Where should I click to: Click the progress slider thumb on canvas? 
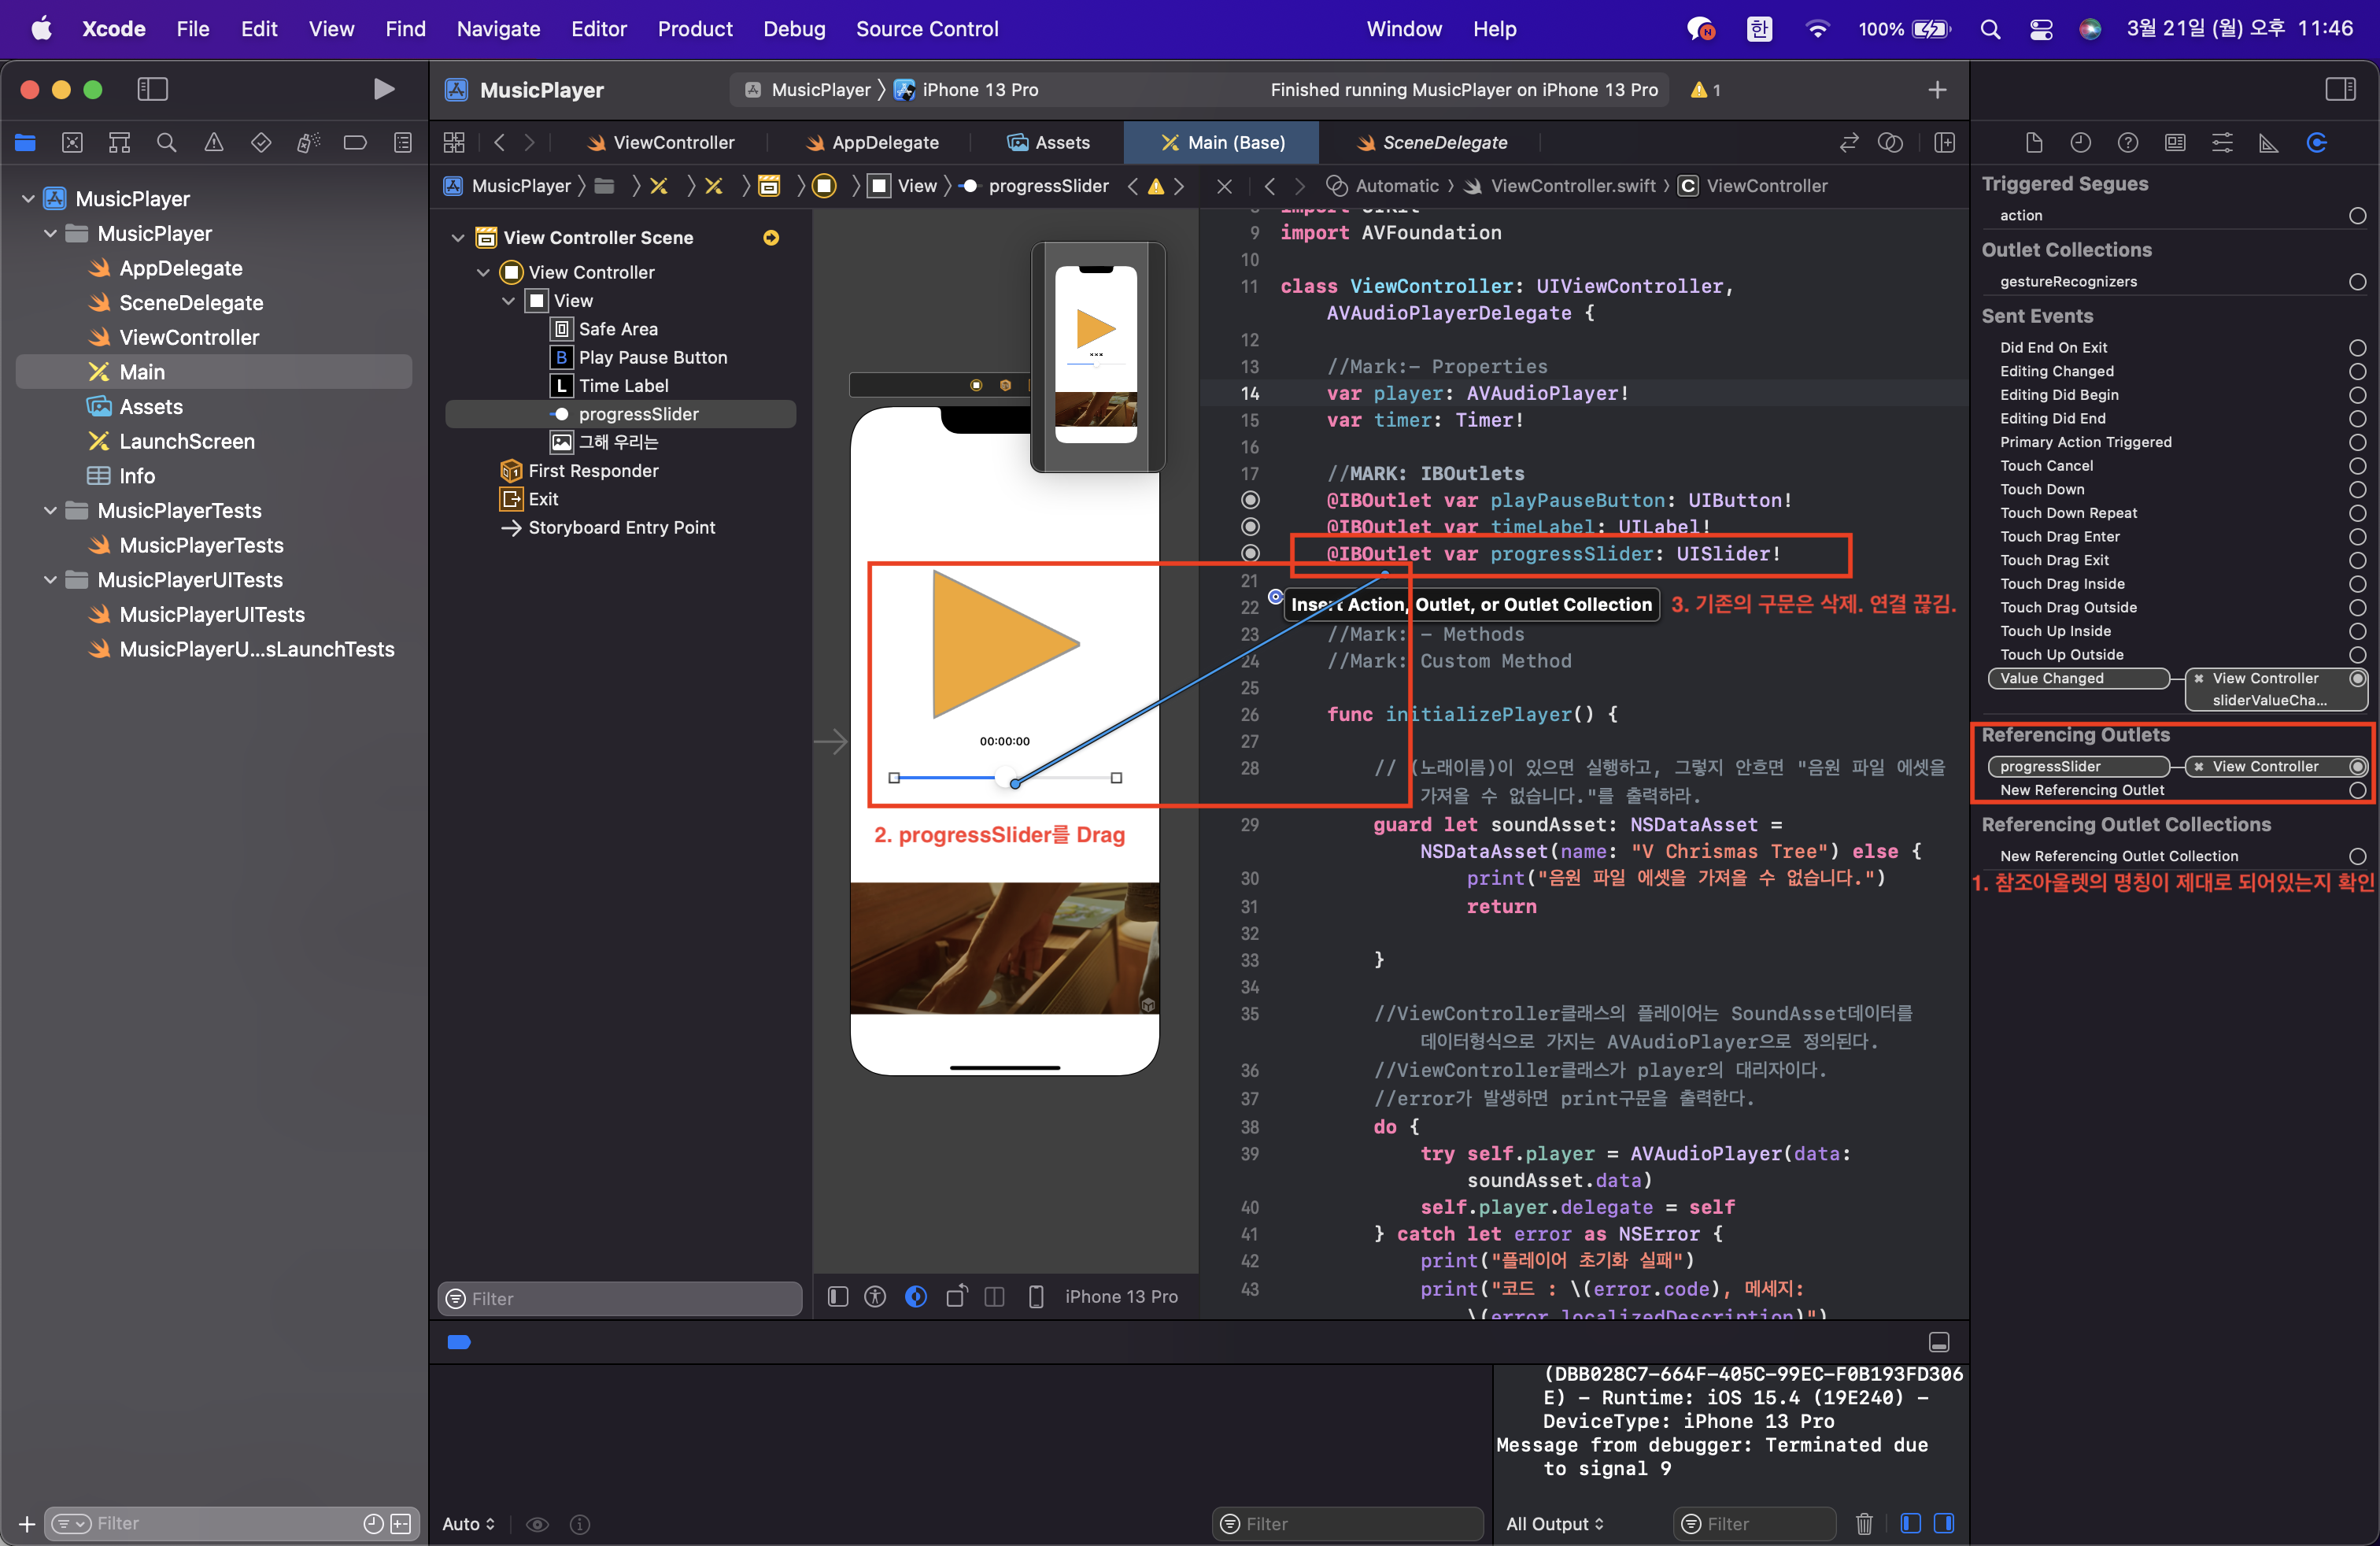pyautogui.click(x=1006, y=778)
